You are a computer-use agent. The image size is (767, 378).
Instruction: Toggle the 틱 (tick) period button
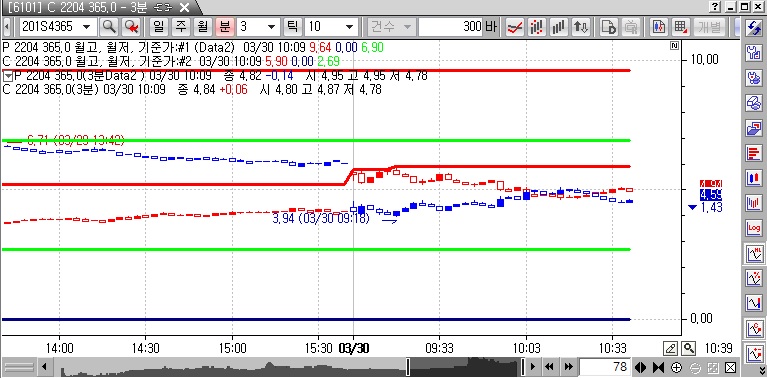tap(292, 26)
